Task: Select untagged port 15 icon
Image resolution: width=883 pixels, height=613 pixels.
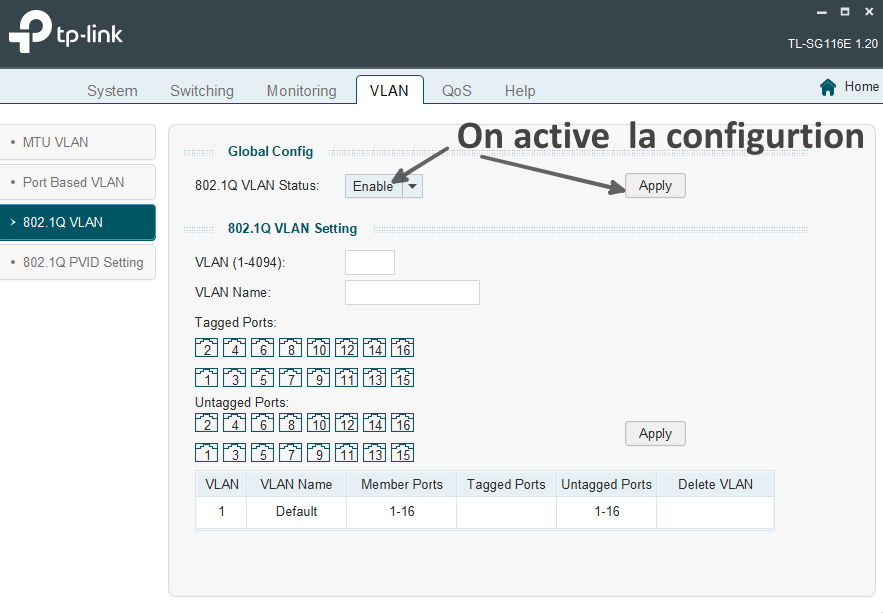Action: point(402,453)
